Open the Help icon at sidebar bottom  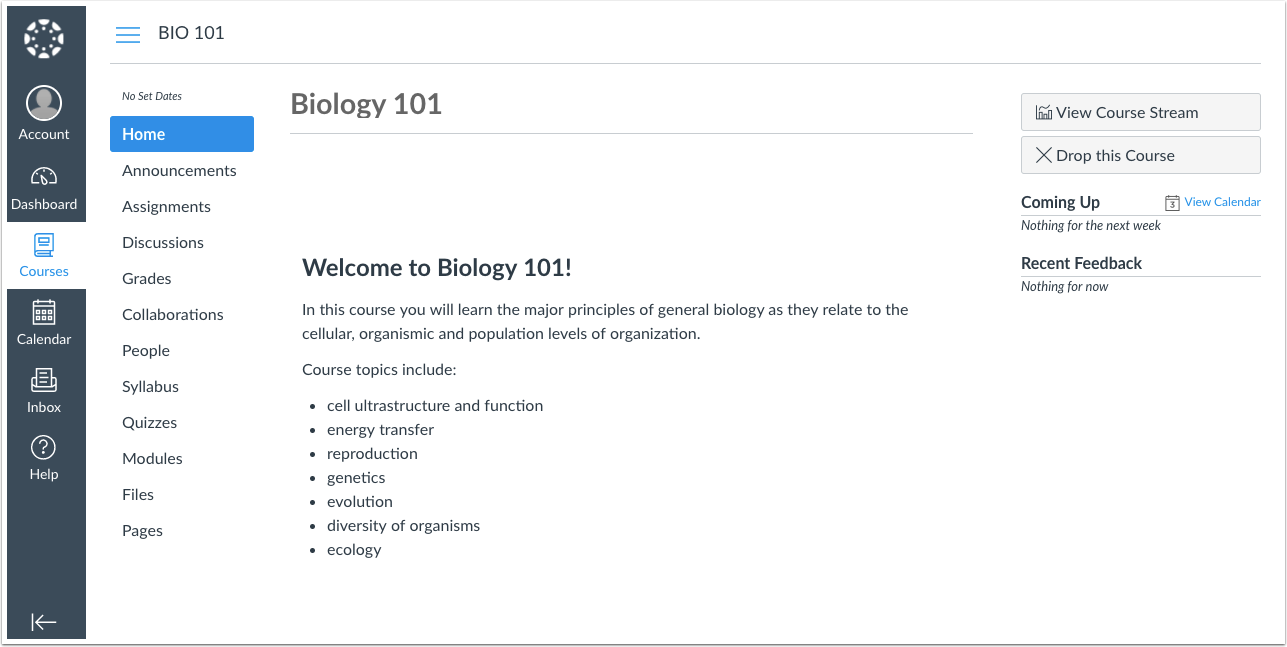[x=44, y=449]
